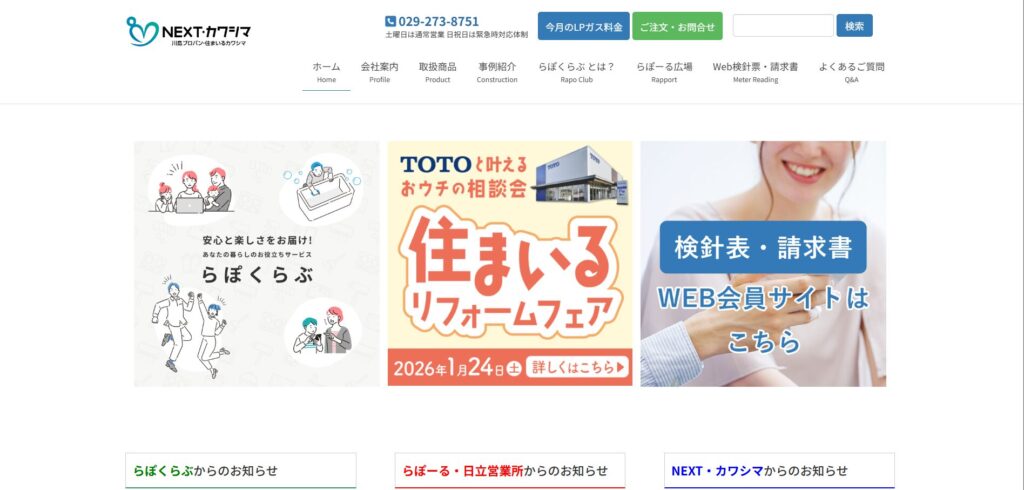The image size is (1024, 490).
Task: Open らぽーる広場 Rapport menu item
Action: point(664,72)
